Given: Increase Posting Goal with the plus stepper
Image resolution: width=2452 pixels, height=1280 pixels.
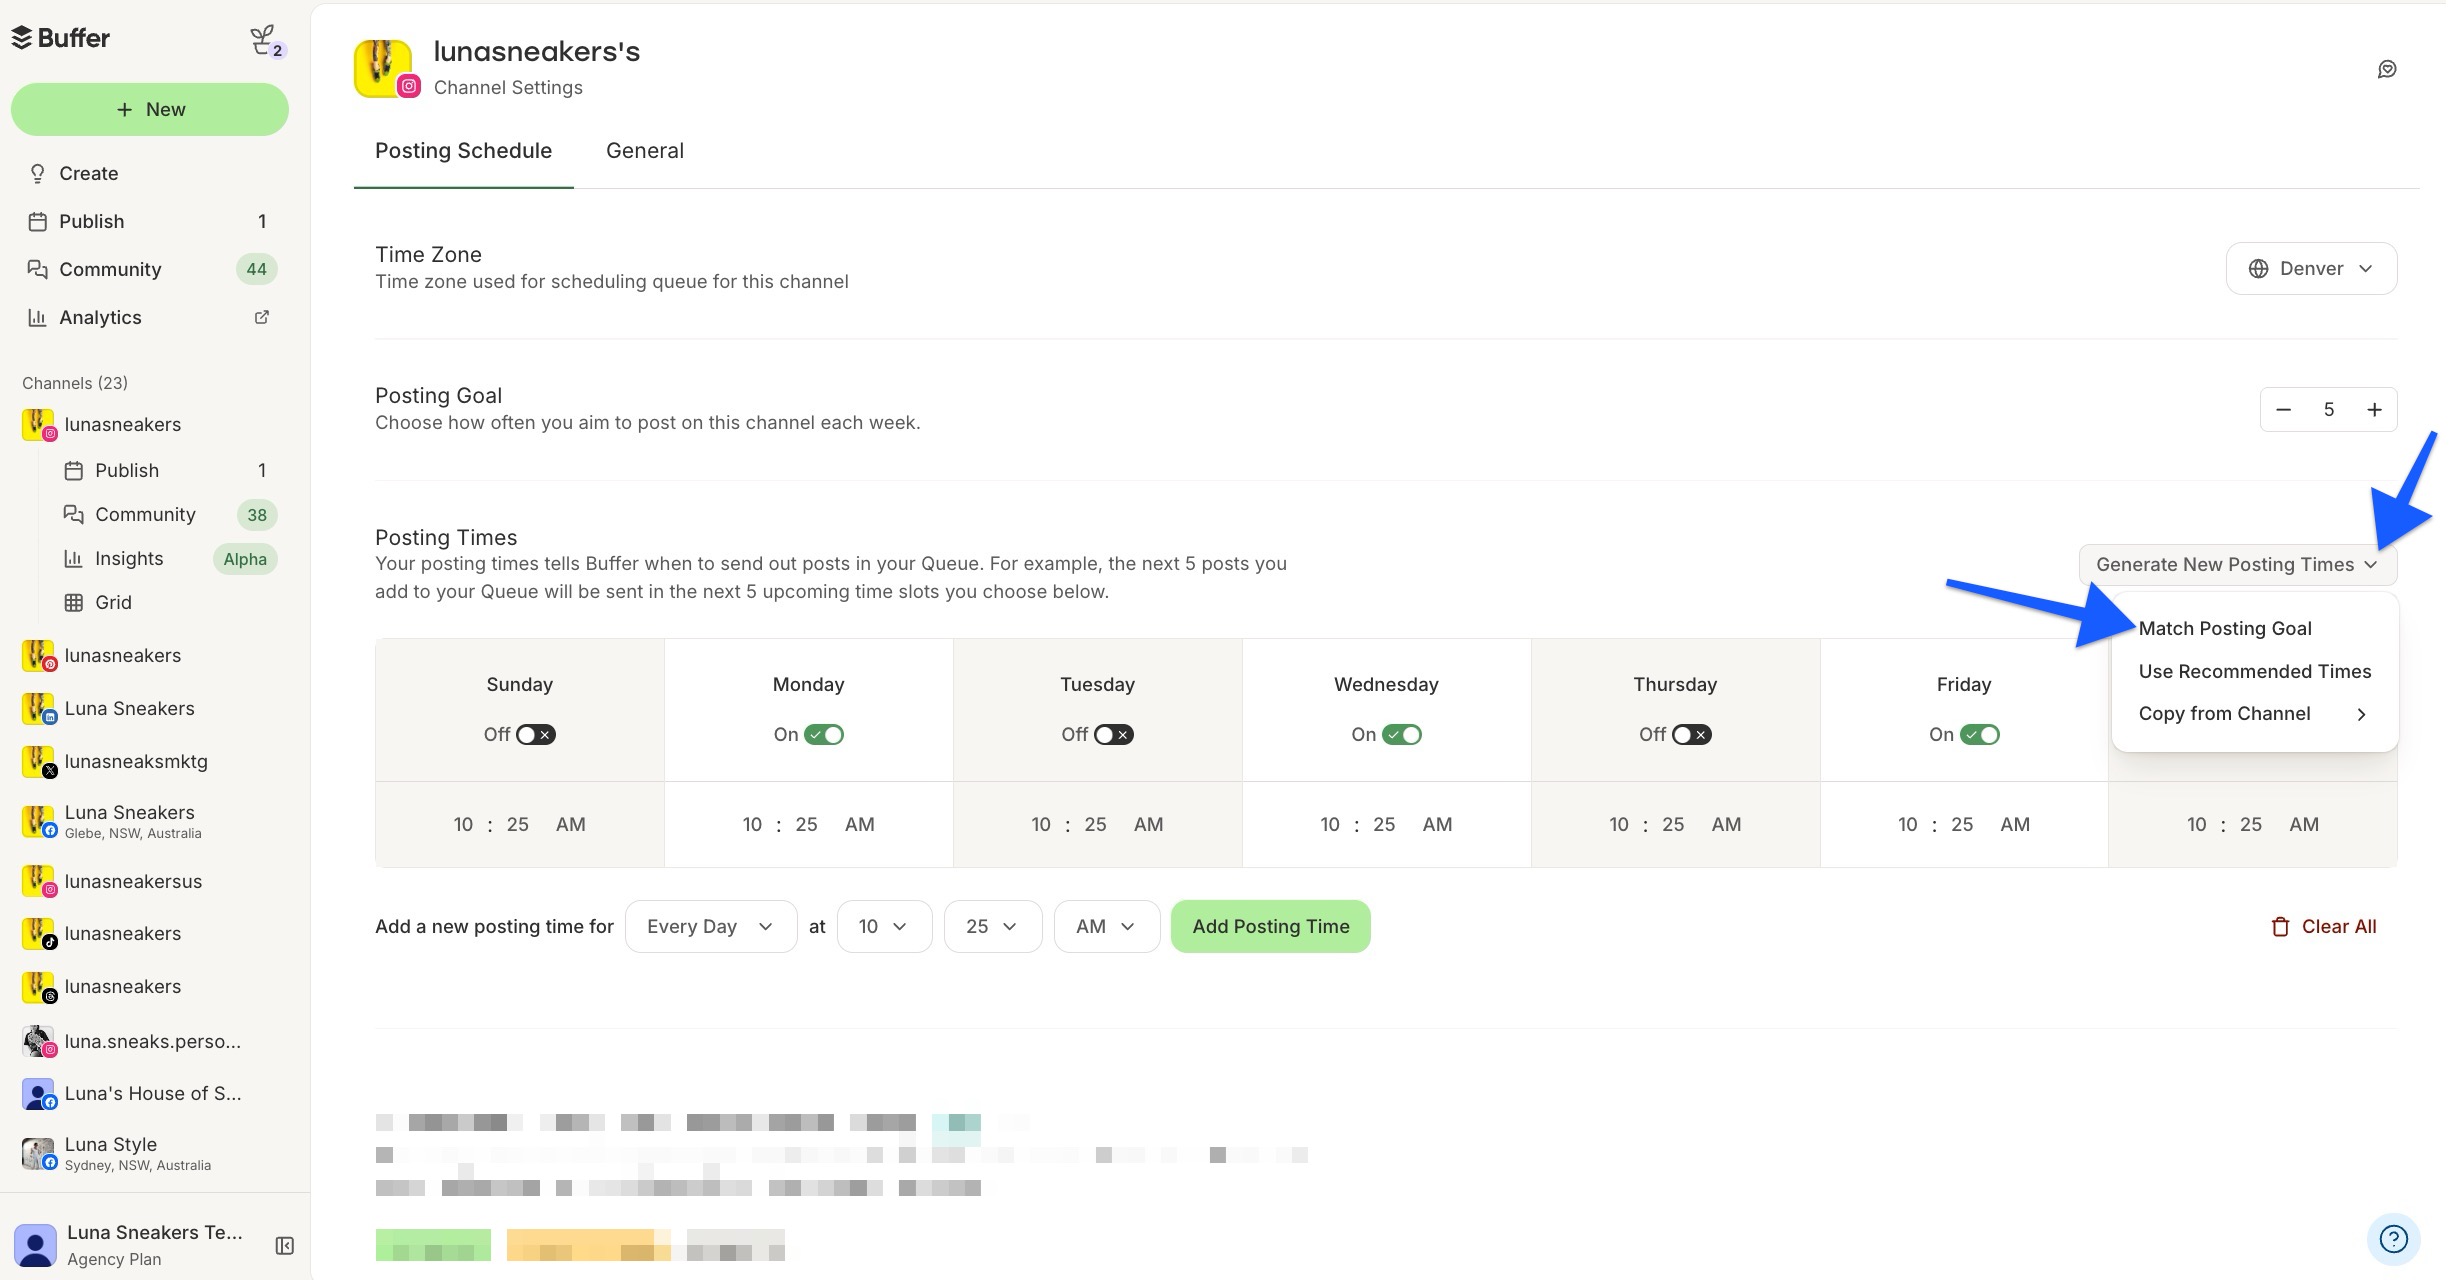Looking at the screenshot, I should [x=2375, y=409].
